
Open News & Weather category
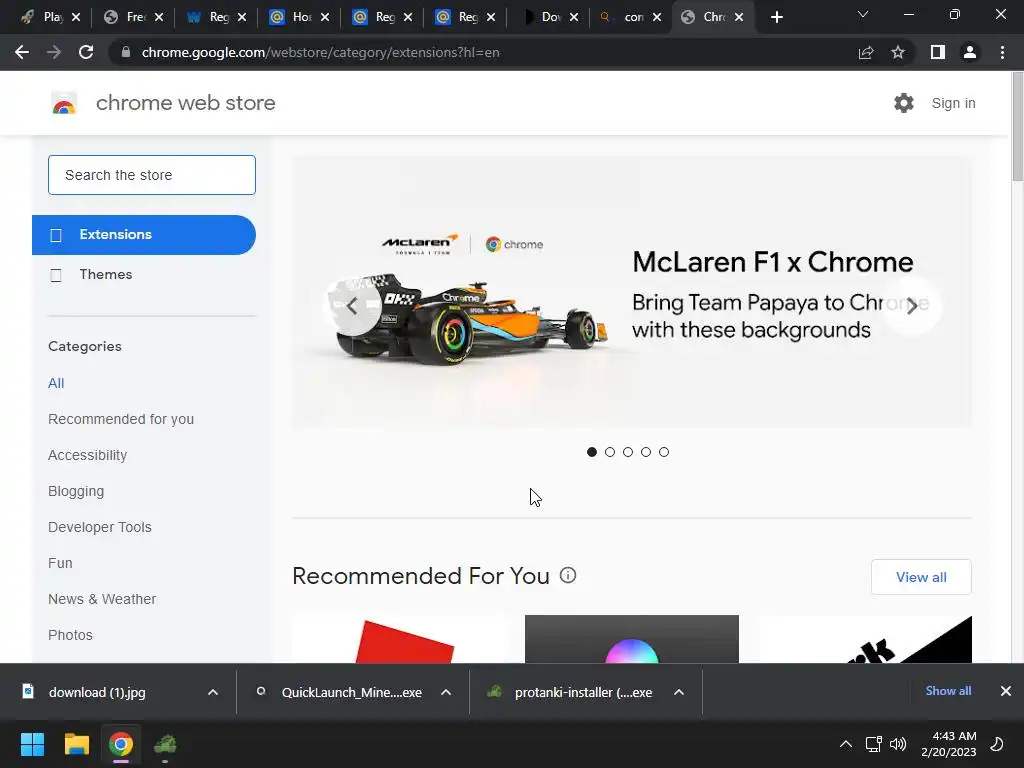102,599
